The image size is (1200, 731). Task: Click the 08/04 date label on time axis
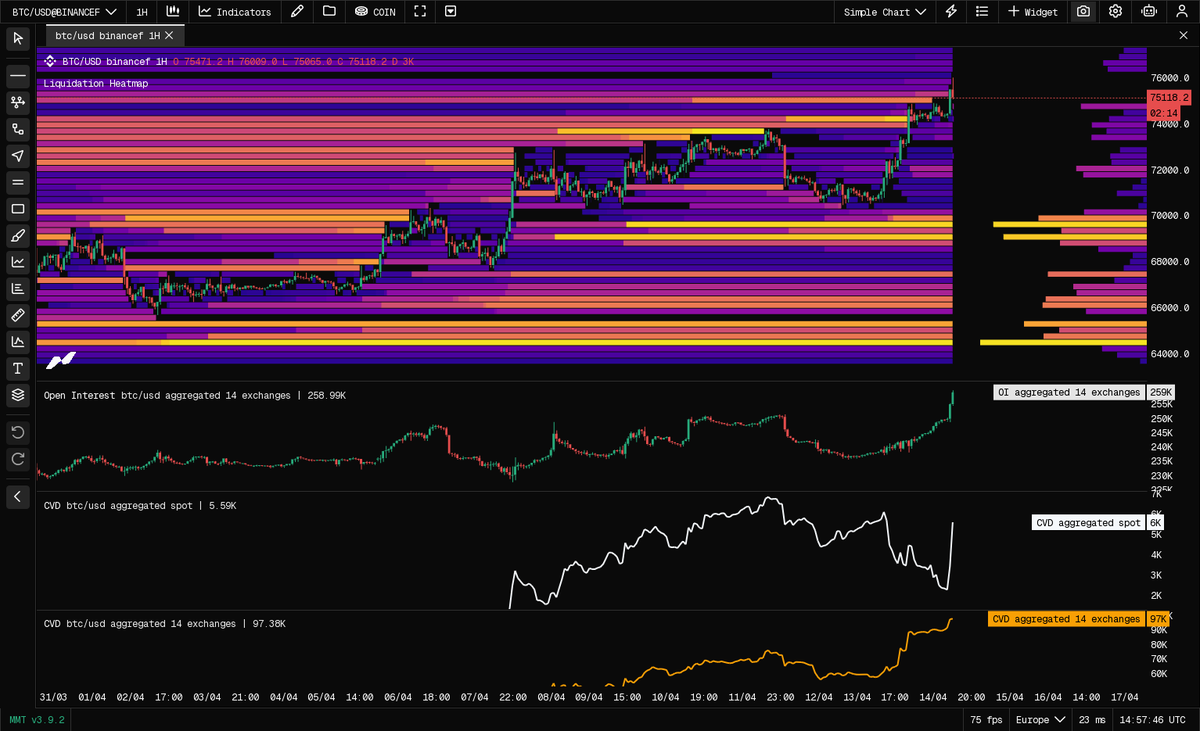552,697
